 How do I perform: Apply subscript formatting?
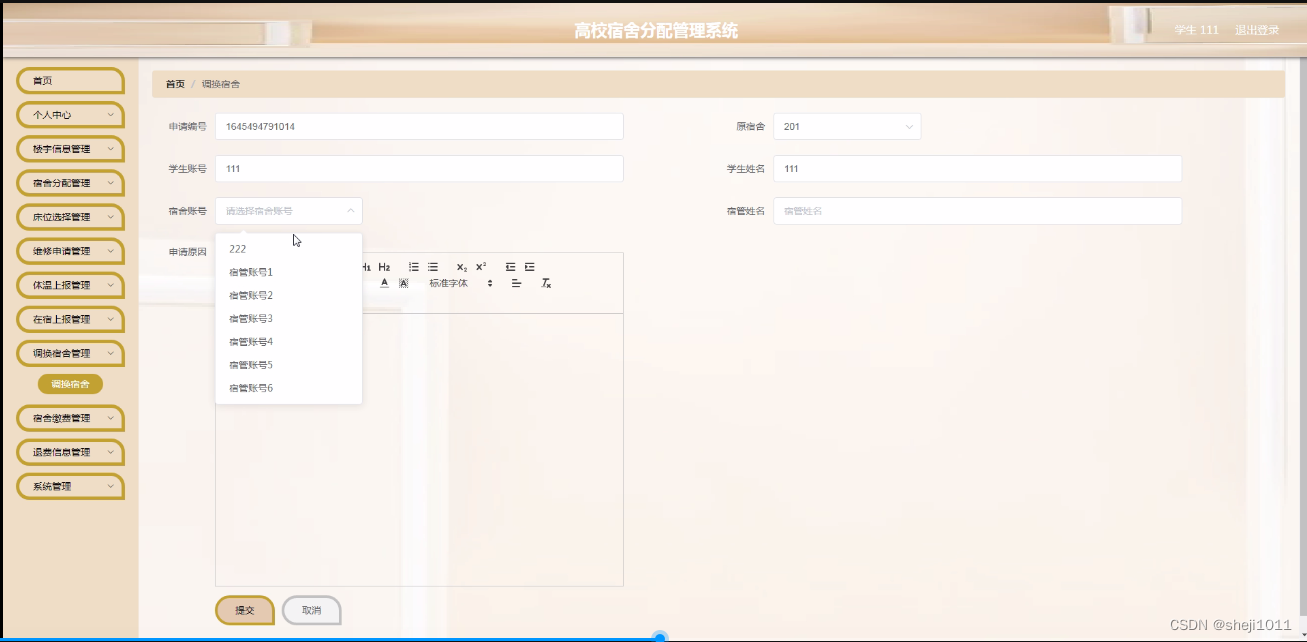tap(463, 267)
